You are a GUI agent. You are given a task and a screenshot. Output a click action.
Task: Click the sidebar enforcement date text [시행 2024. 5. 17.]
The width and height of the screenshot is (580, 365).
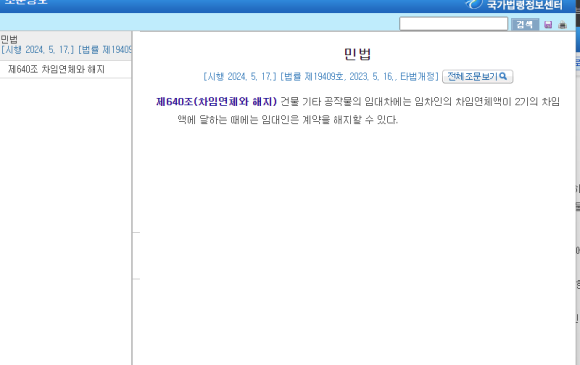38,50
